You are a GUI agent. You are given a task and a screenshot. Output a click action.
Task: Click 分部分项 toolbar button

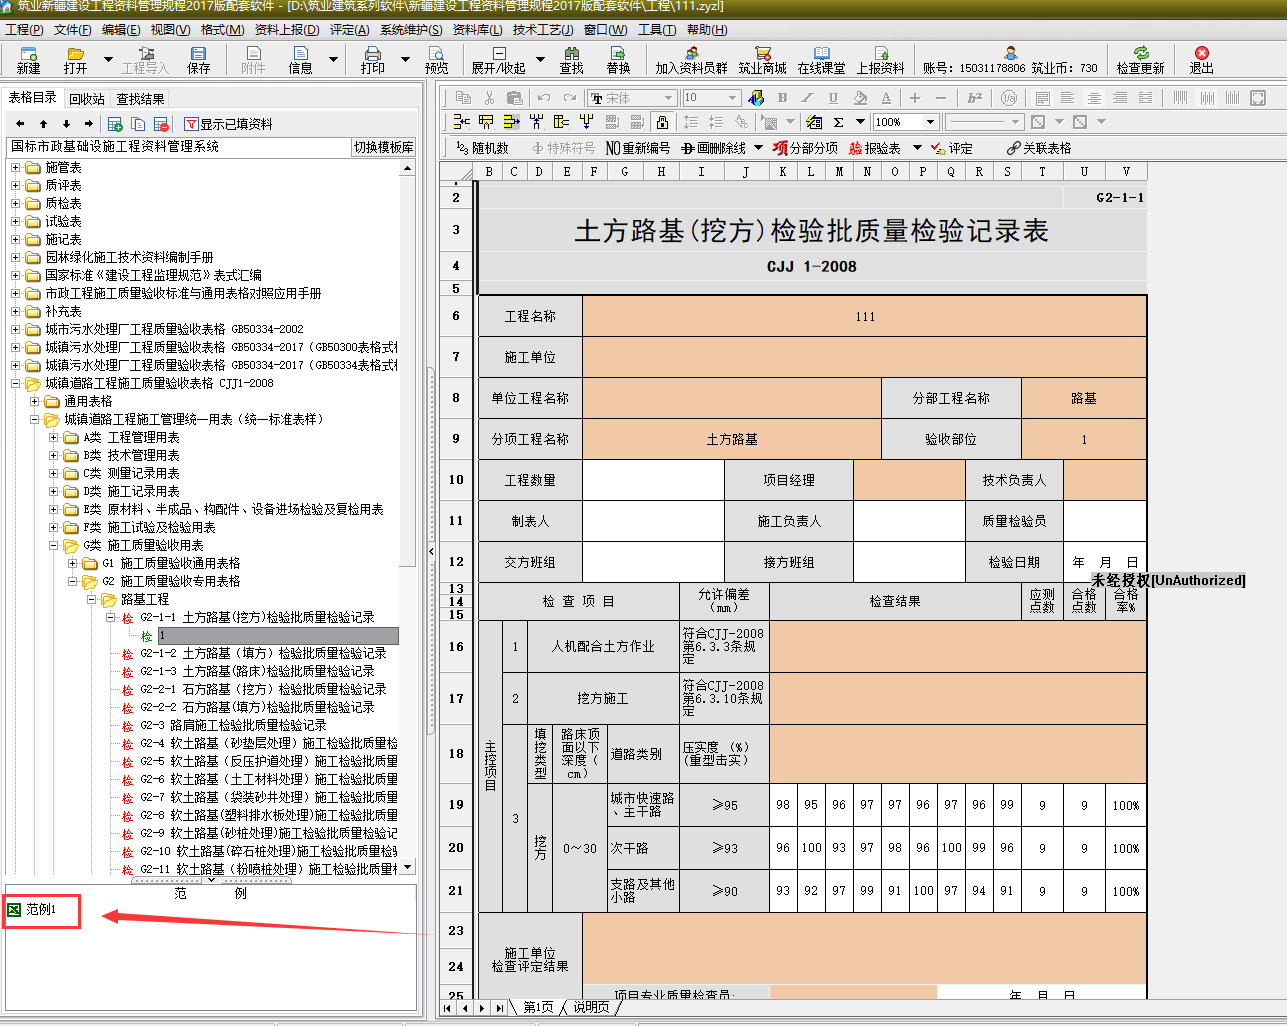[x=805, y=148]
